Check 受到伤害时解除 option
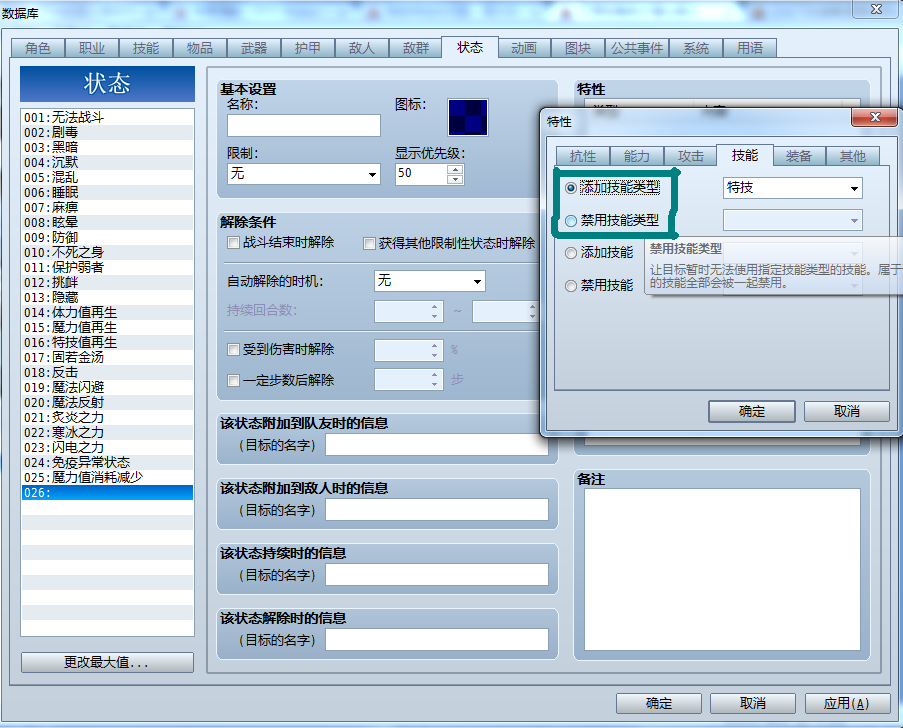This screenshot has width=903, height=728. point(233,350)
